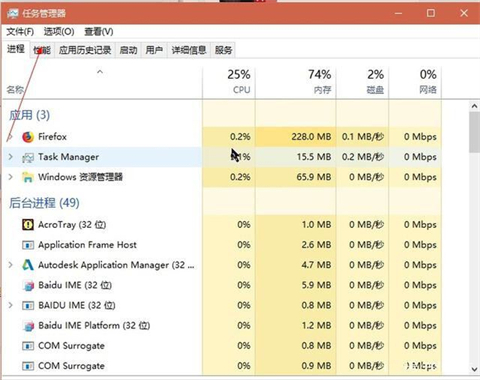Select the Autodesk Application Manager process name

[x=116, y=265]
